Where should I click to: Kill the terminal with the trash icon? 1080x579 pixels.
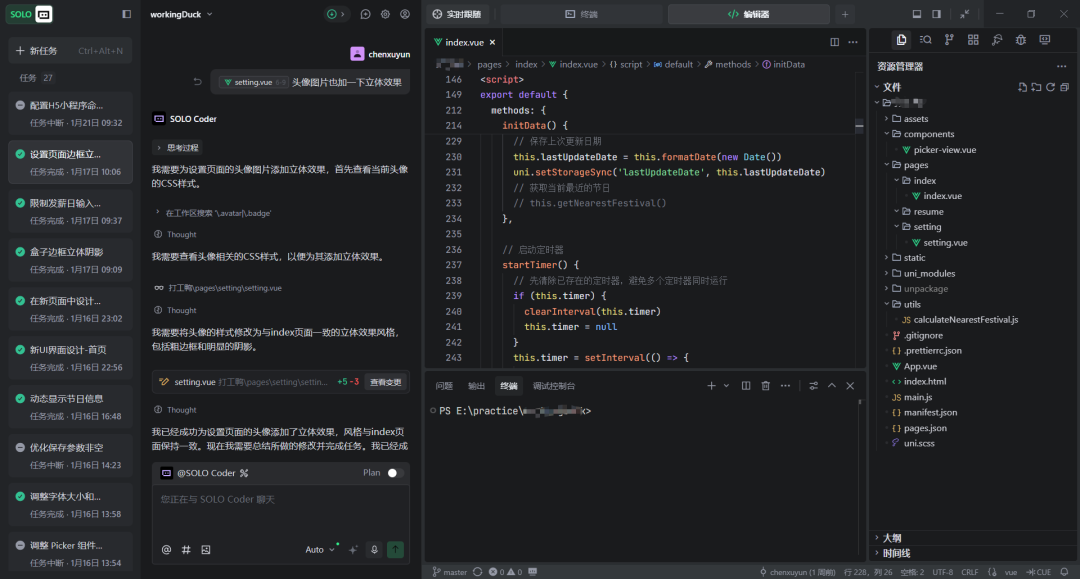click(x=765, y=386)
